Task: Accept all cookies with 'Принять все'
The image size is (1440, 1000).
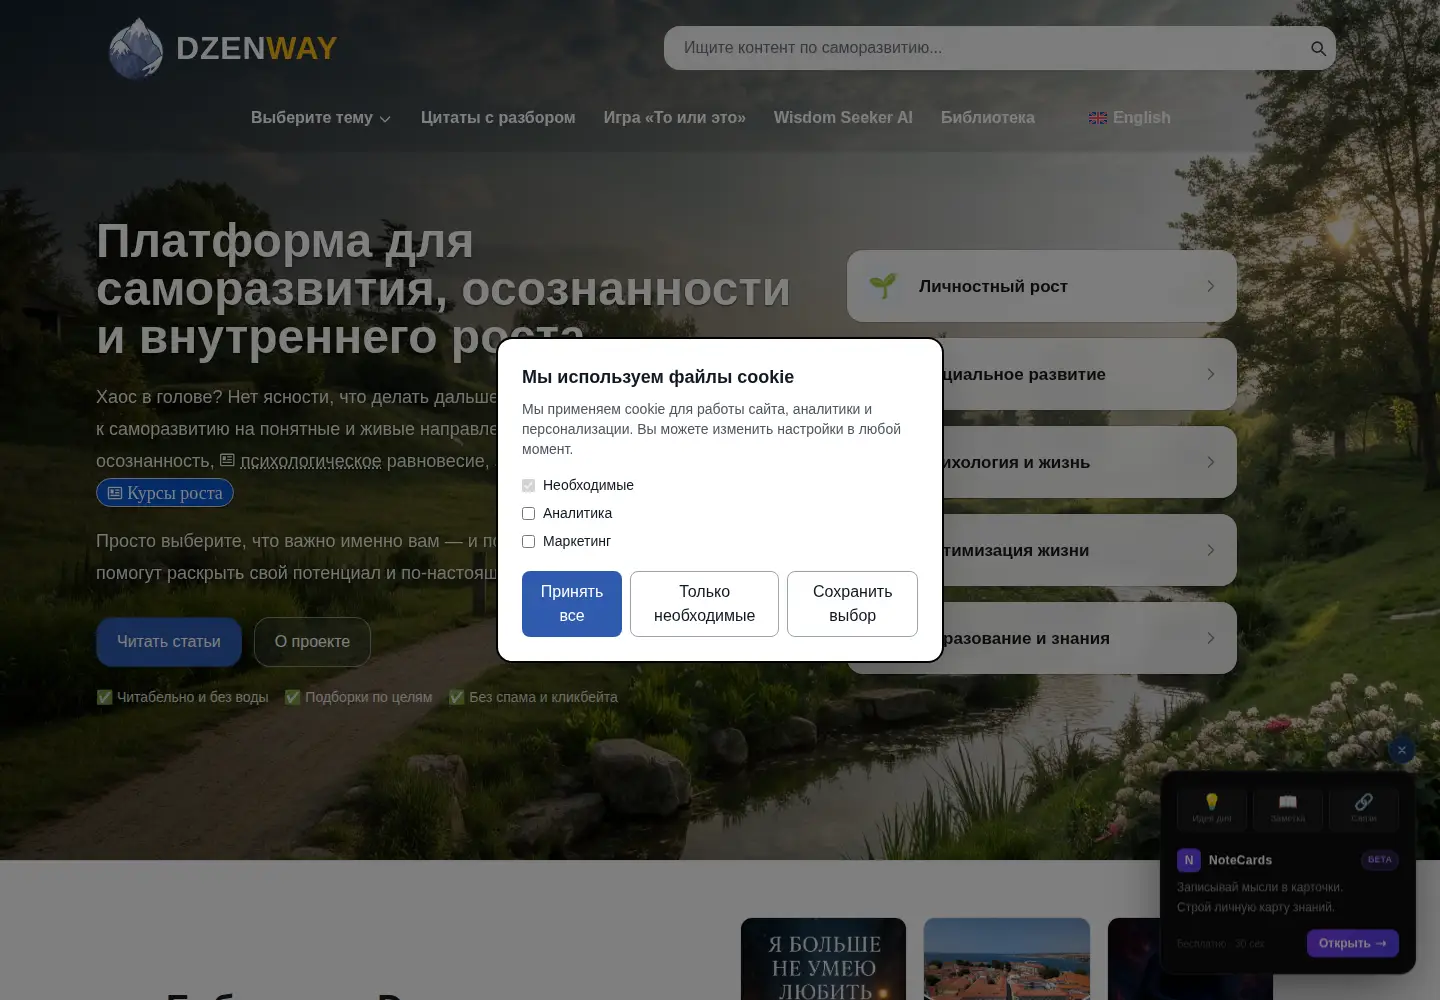Action: coord(572,604)
